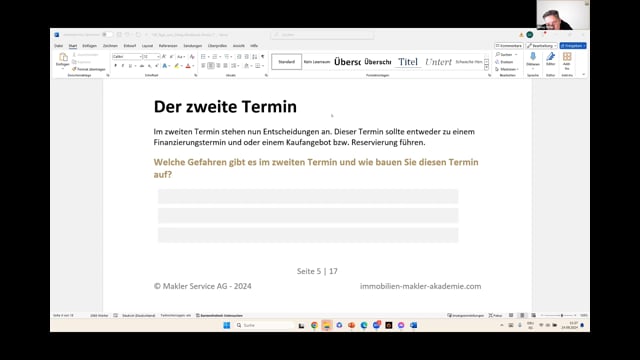Open the Datei menu

(x=59, y=46)
